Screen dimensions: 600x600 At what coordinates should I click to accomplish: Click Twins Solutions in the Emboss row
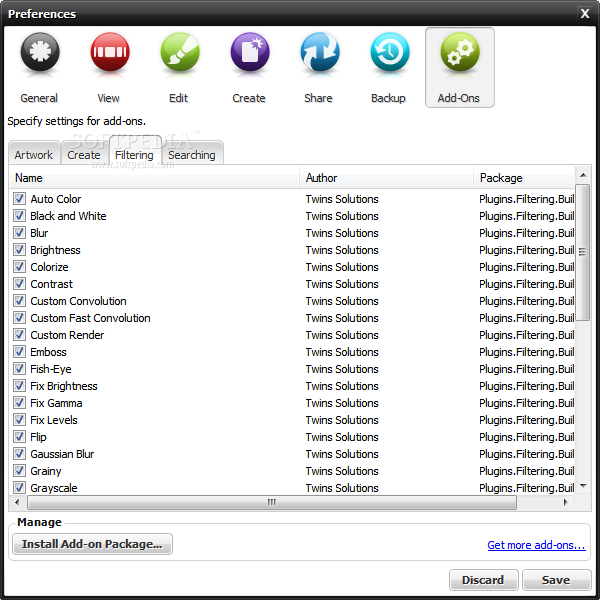click(342, 352)
